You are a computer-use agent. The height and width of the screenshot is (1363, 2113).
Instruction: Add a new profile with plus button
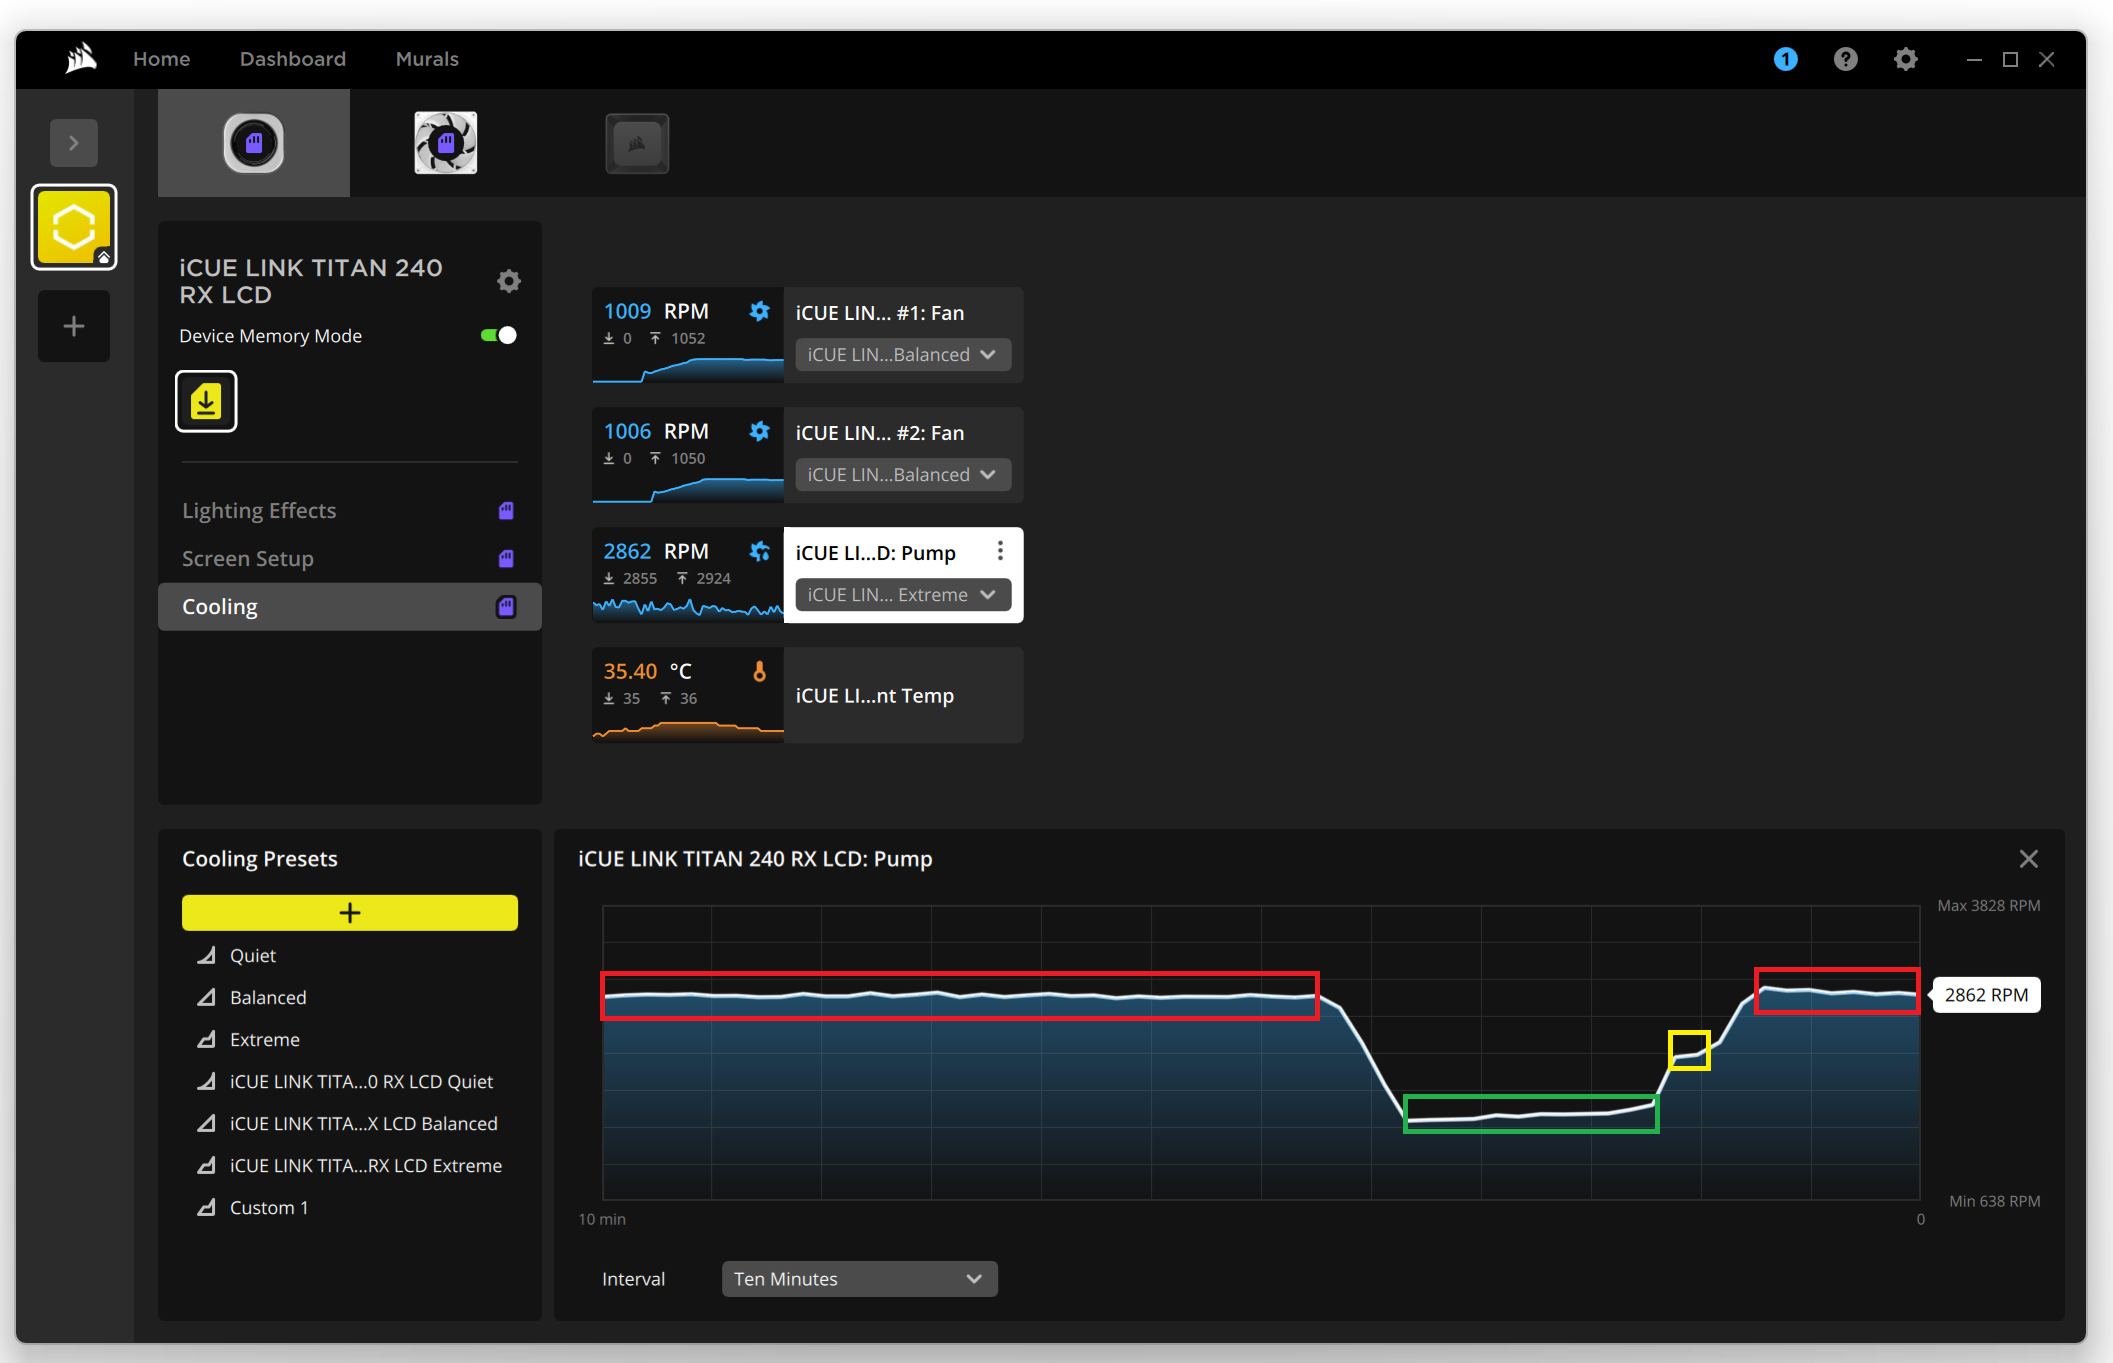74,326
